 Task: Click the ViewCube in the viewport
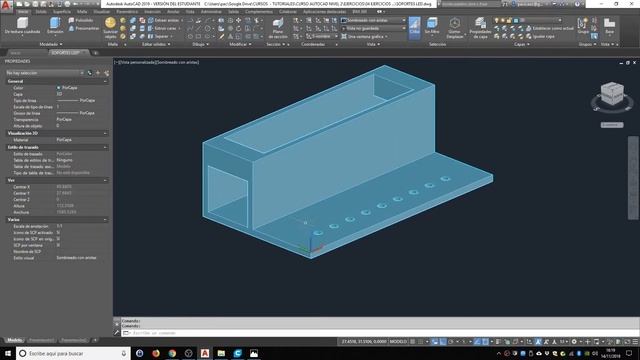(x=612, y=94)
